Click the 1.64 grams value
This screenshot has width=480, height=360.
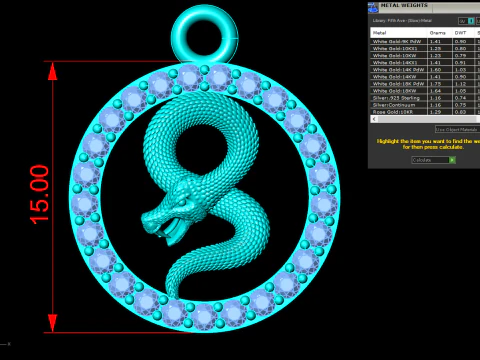click(x=435, y=91)
